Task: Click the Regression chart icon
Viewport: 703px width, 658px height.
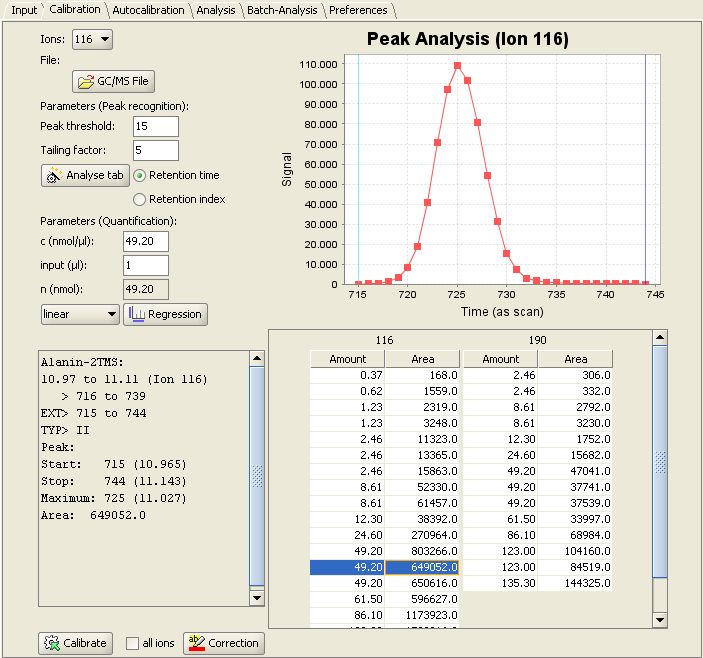Action: coord(136,314)
